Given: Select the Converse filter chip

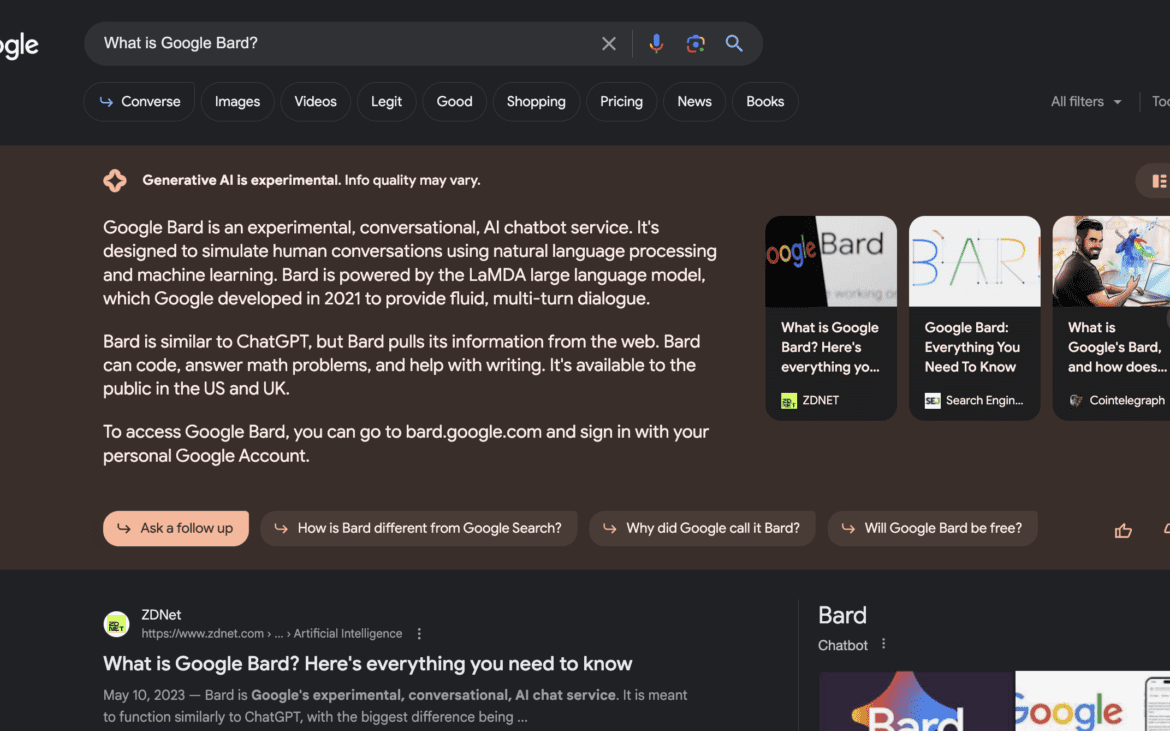Looking at the screenshot, I should pyautogui.click(x=139, y=101).
